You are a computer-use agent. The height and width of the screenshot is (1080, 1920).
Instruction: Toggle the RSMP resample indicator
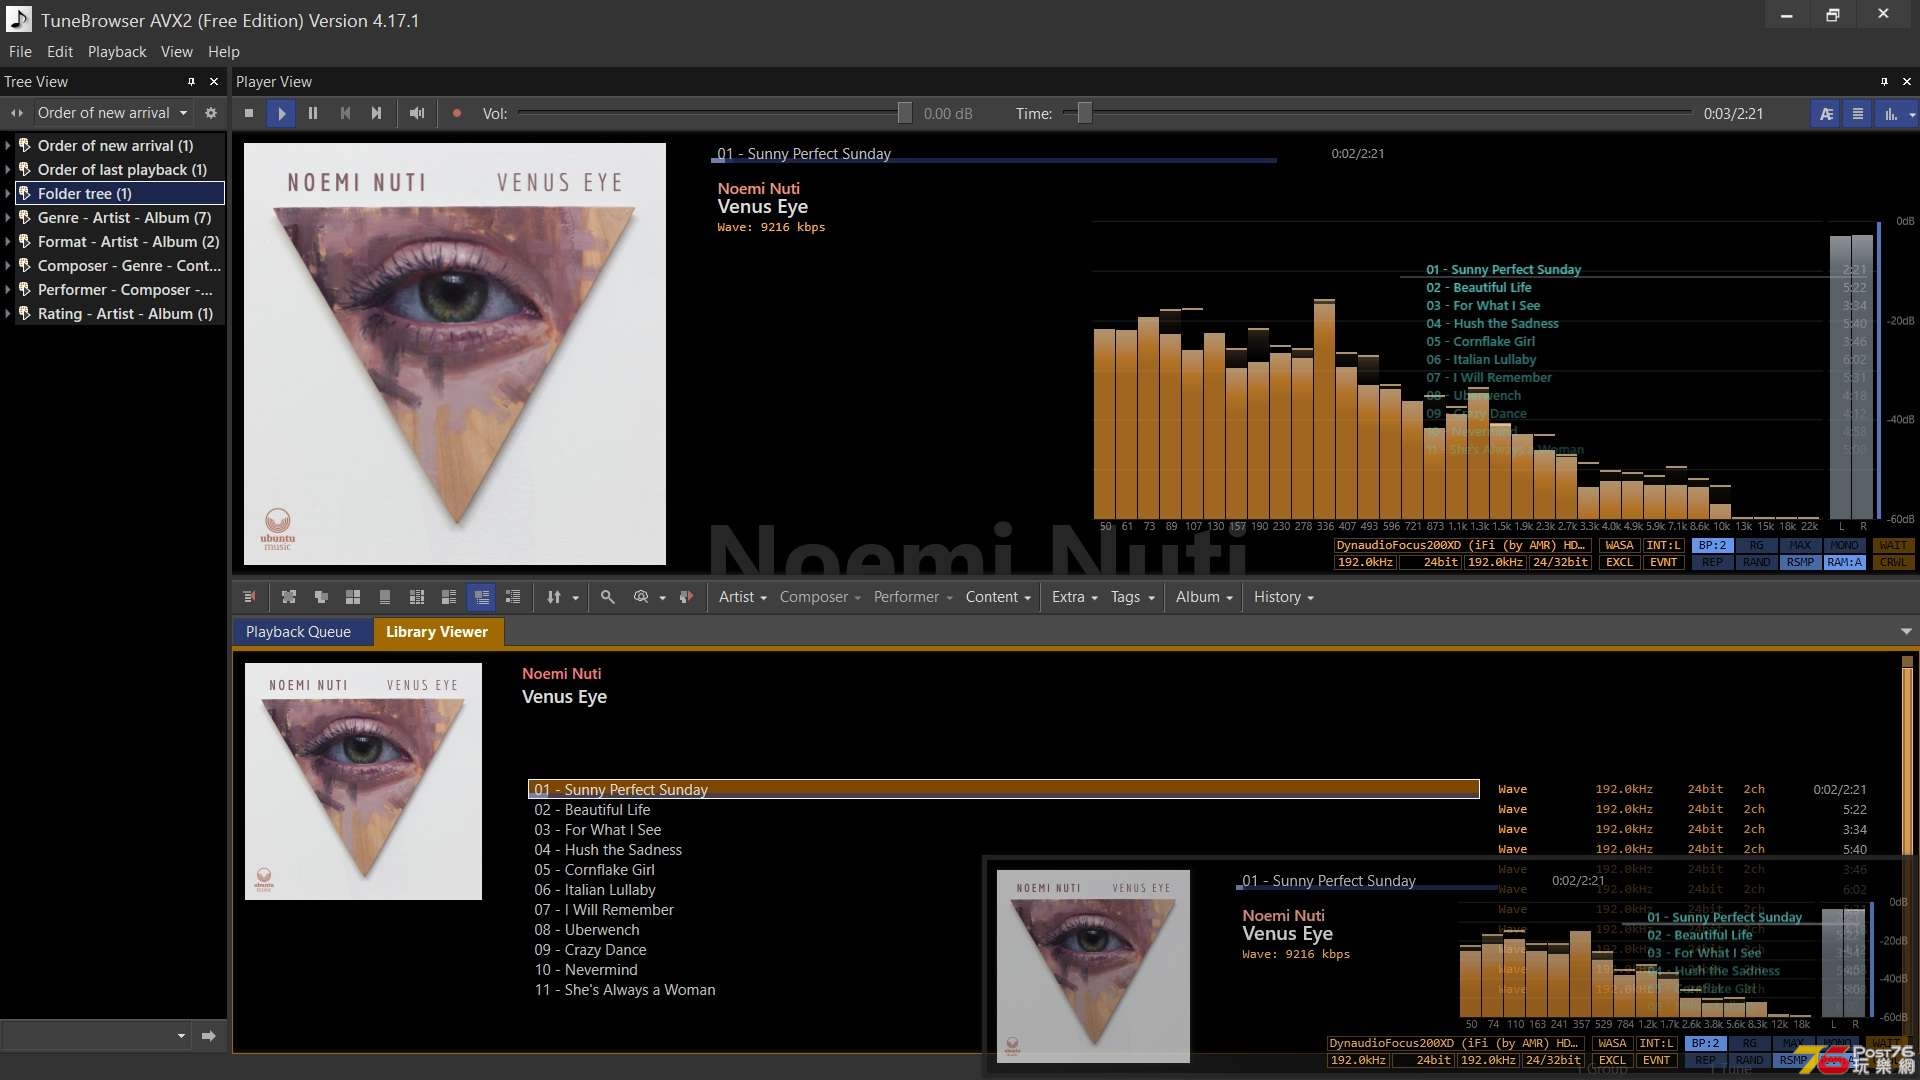click(x=1800, y=562)
